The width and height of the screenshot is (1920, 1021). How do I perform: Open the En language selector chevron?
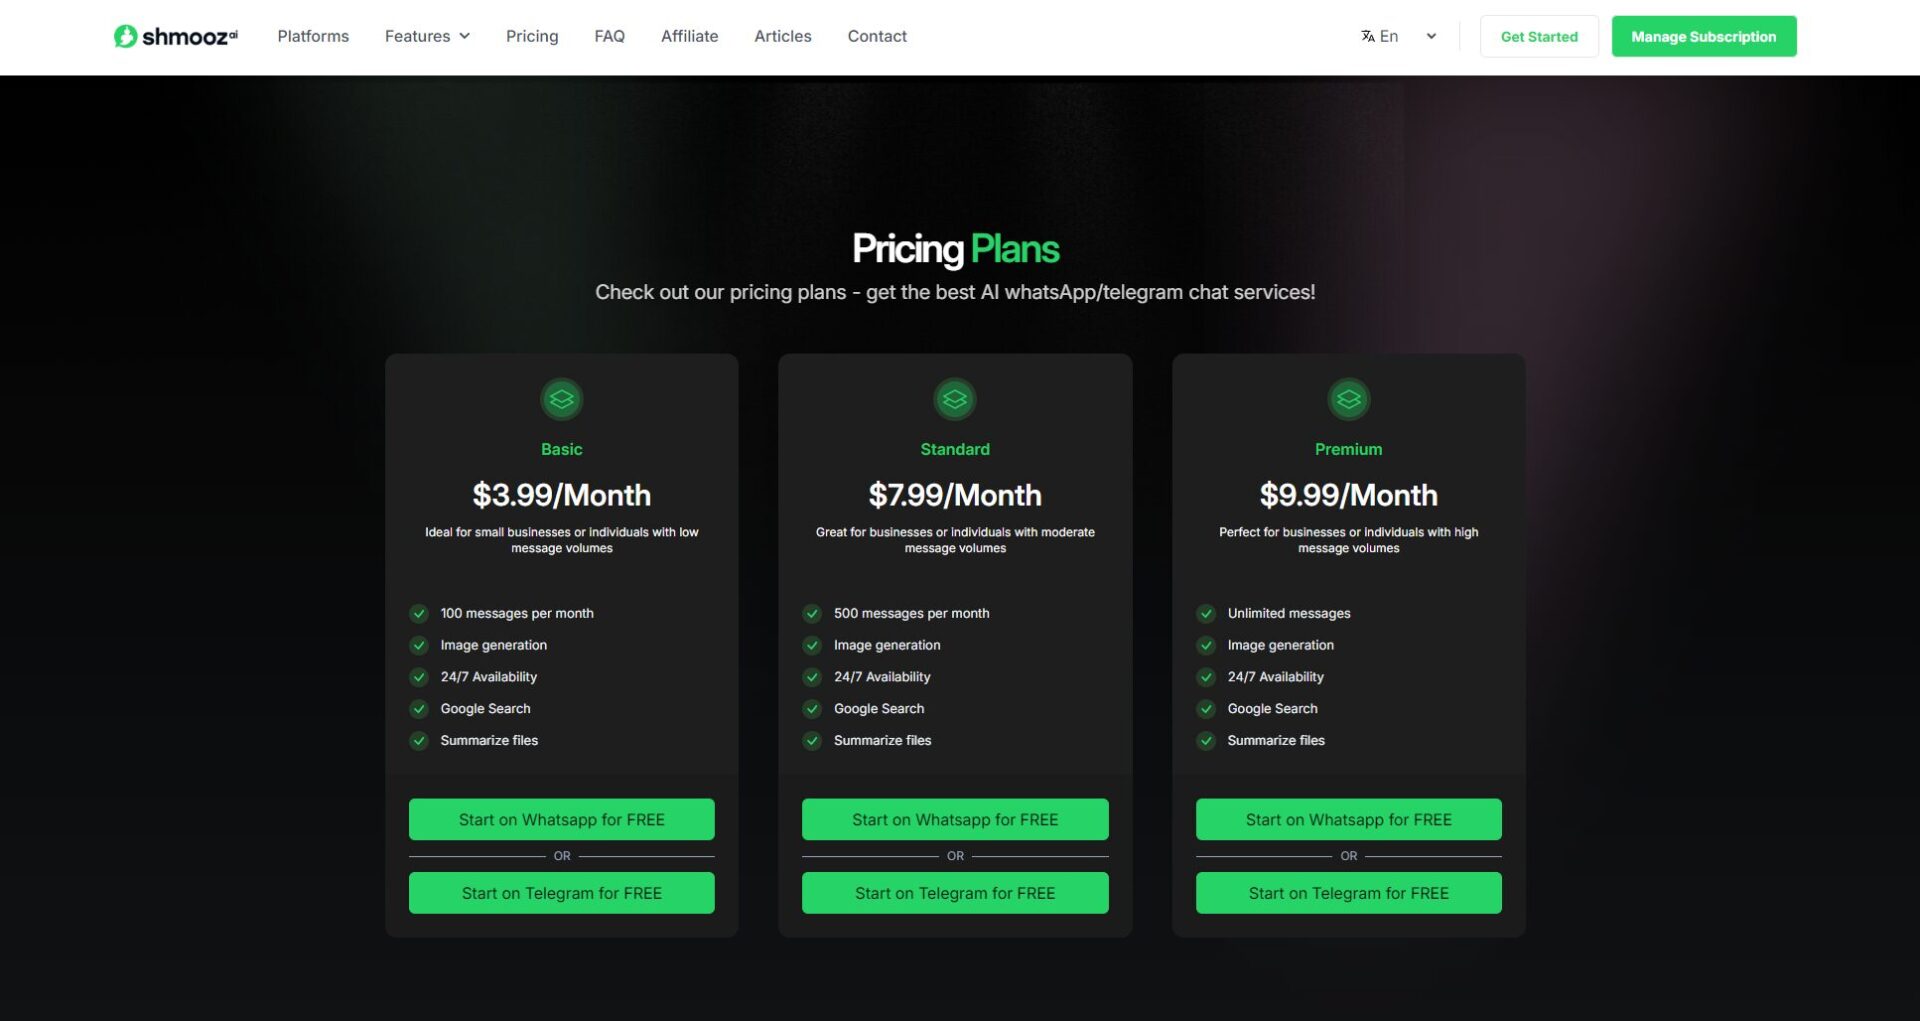(x=1431, y=36)
